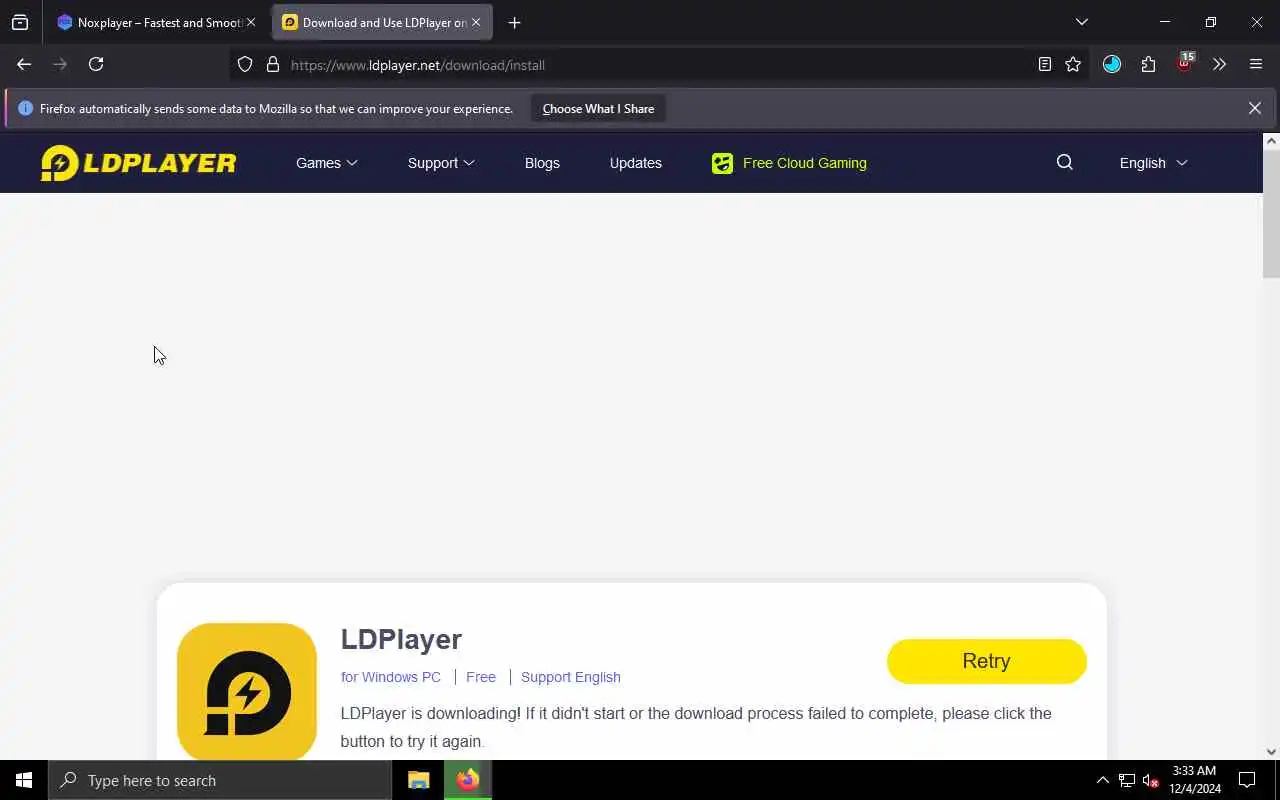Click the LDPlayer yellow app icon
The width and height of the screenshot is (1280, 800).
click(x=247, y=691)
